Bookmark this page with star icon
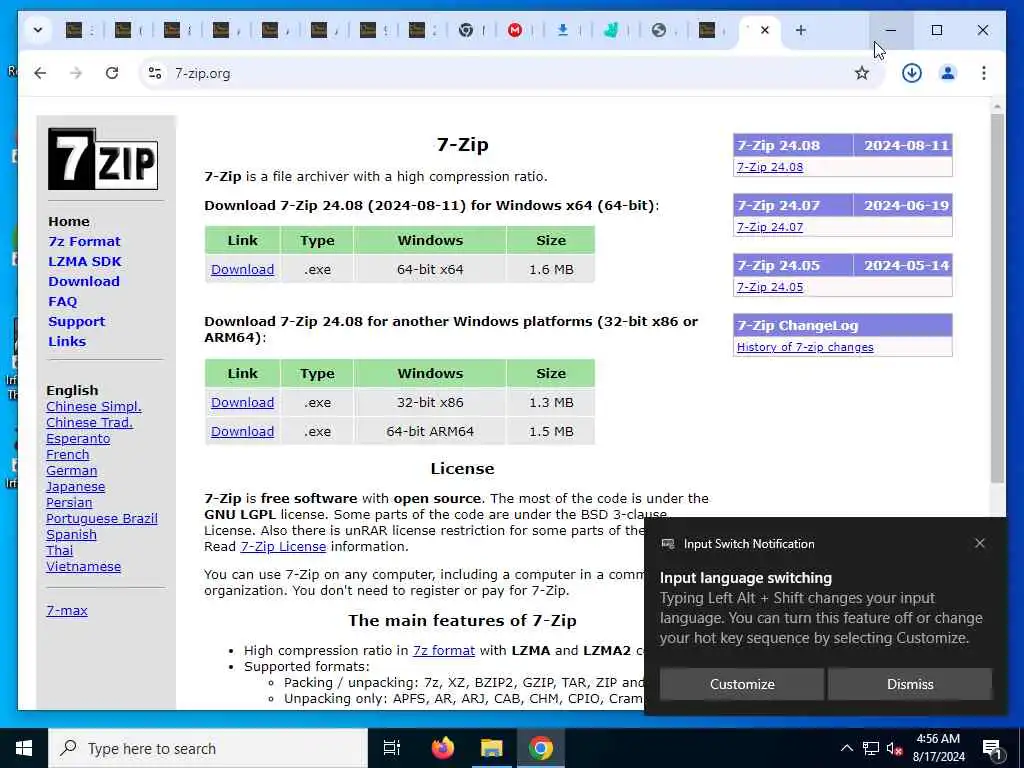The height and width of the screenshot is (768, 1024). point(862,73)
